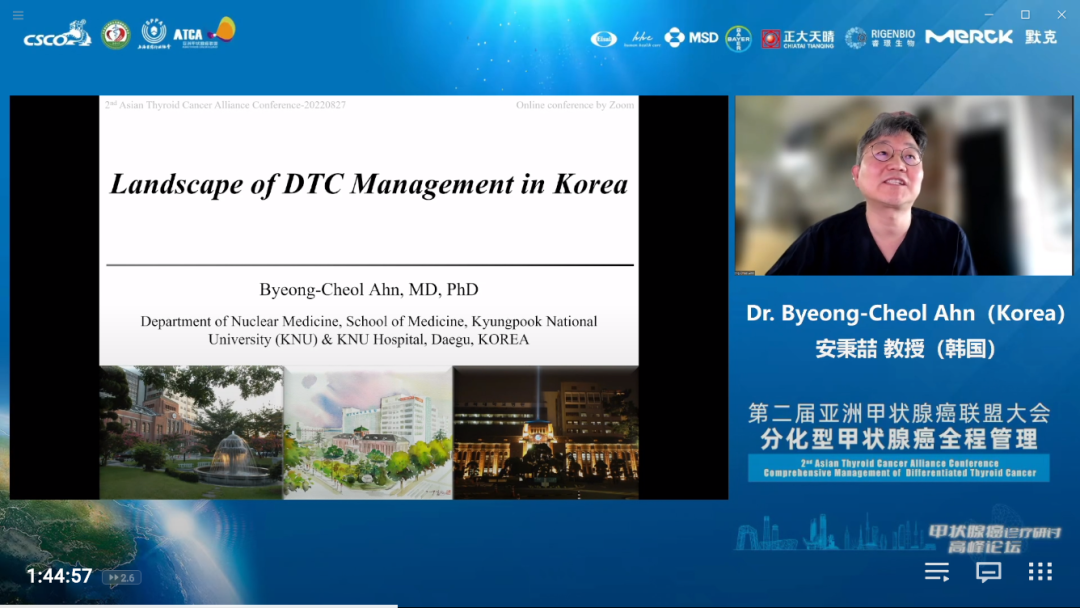This screenshot has width=1080, height=608.
Task: Click the CSCO logo
Action: tap(57, 36)
